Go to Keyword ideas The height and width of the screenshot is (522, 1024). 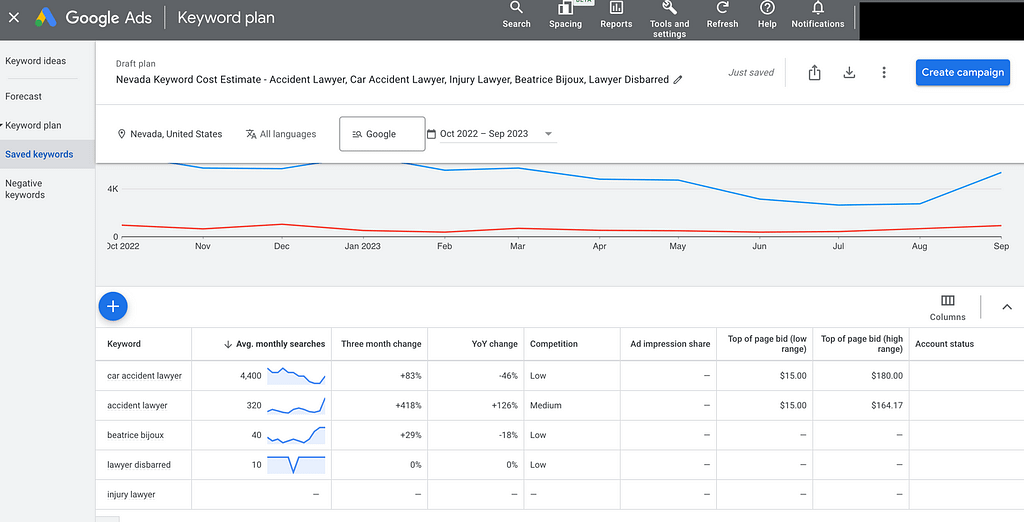coord(36,61)
